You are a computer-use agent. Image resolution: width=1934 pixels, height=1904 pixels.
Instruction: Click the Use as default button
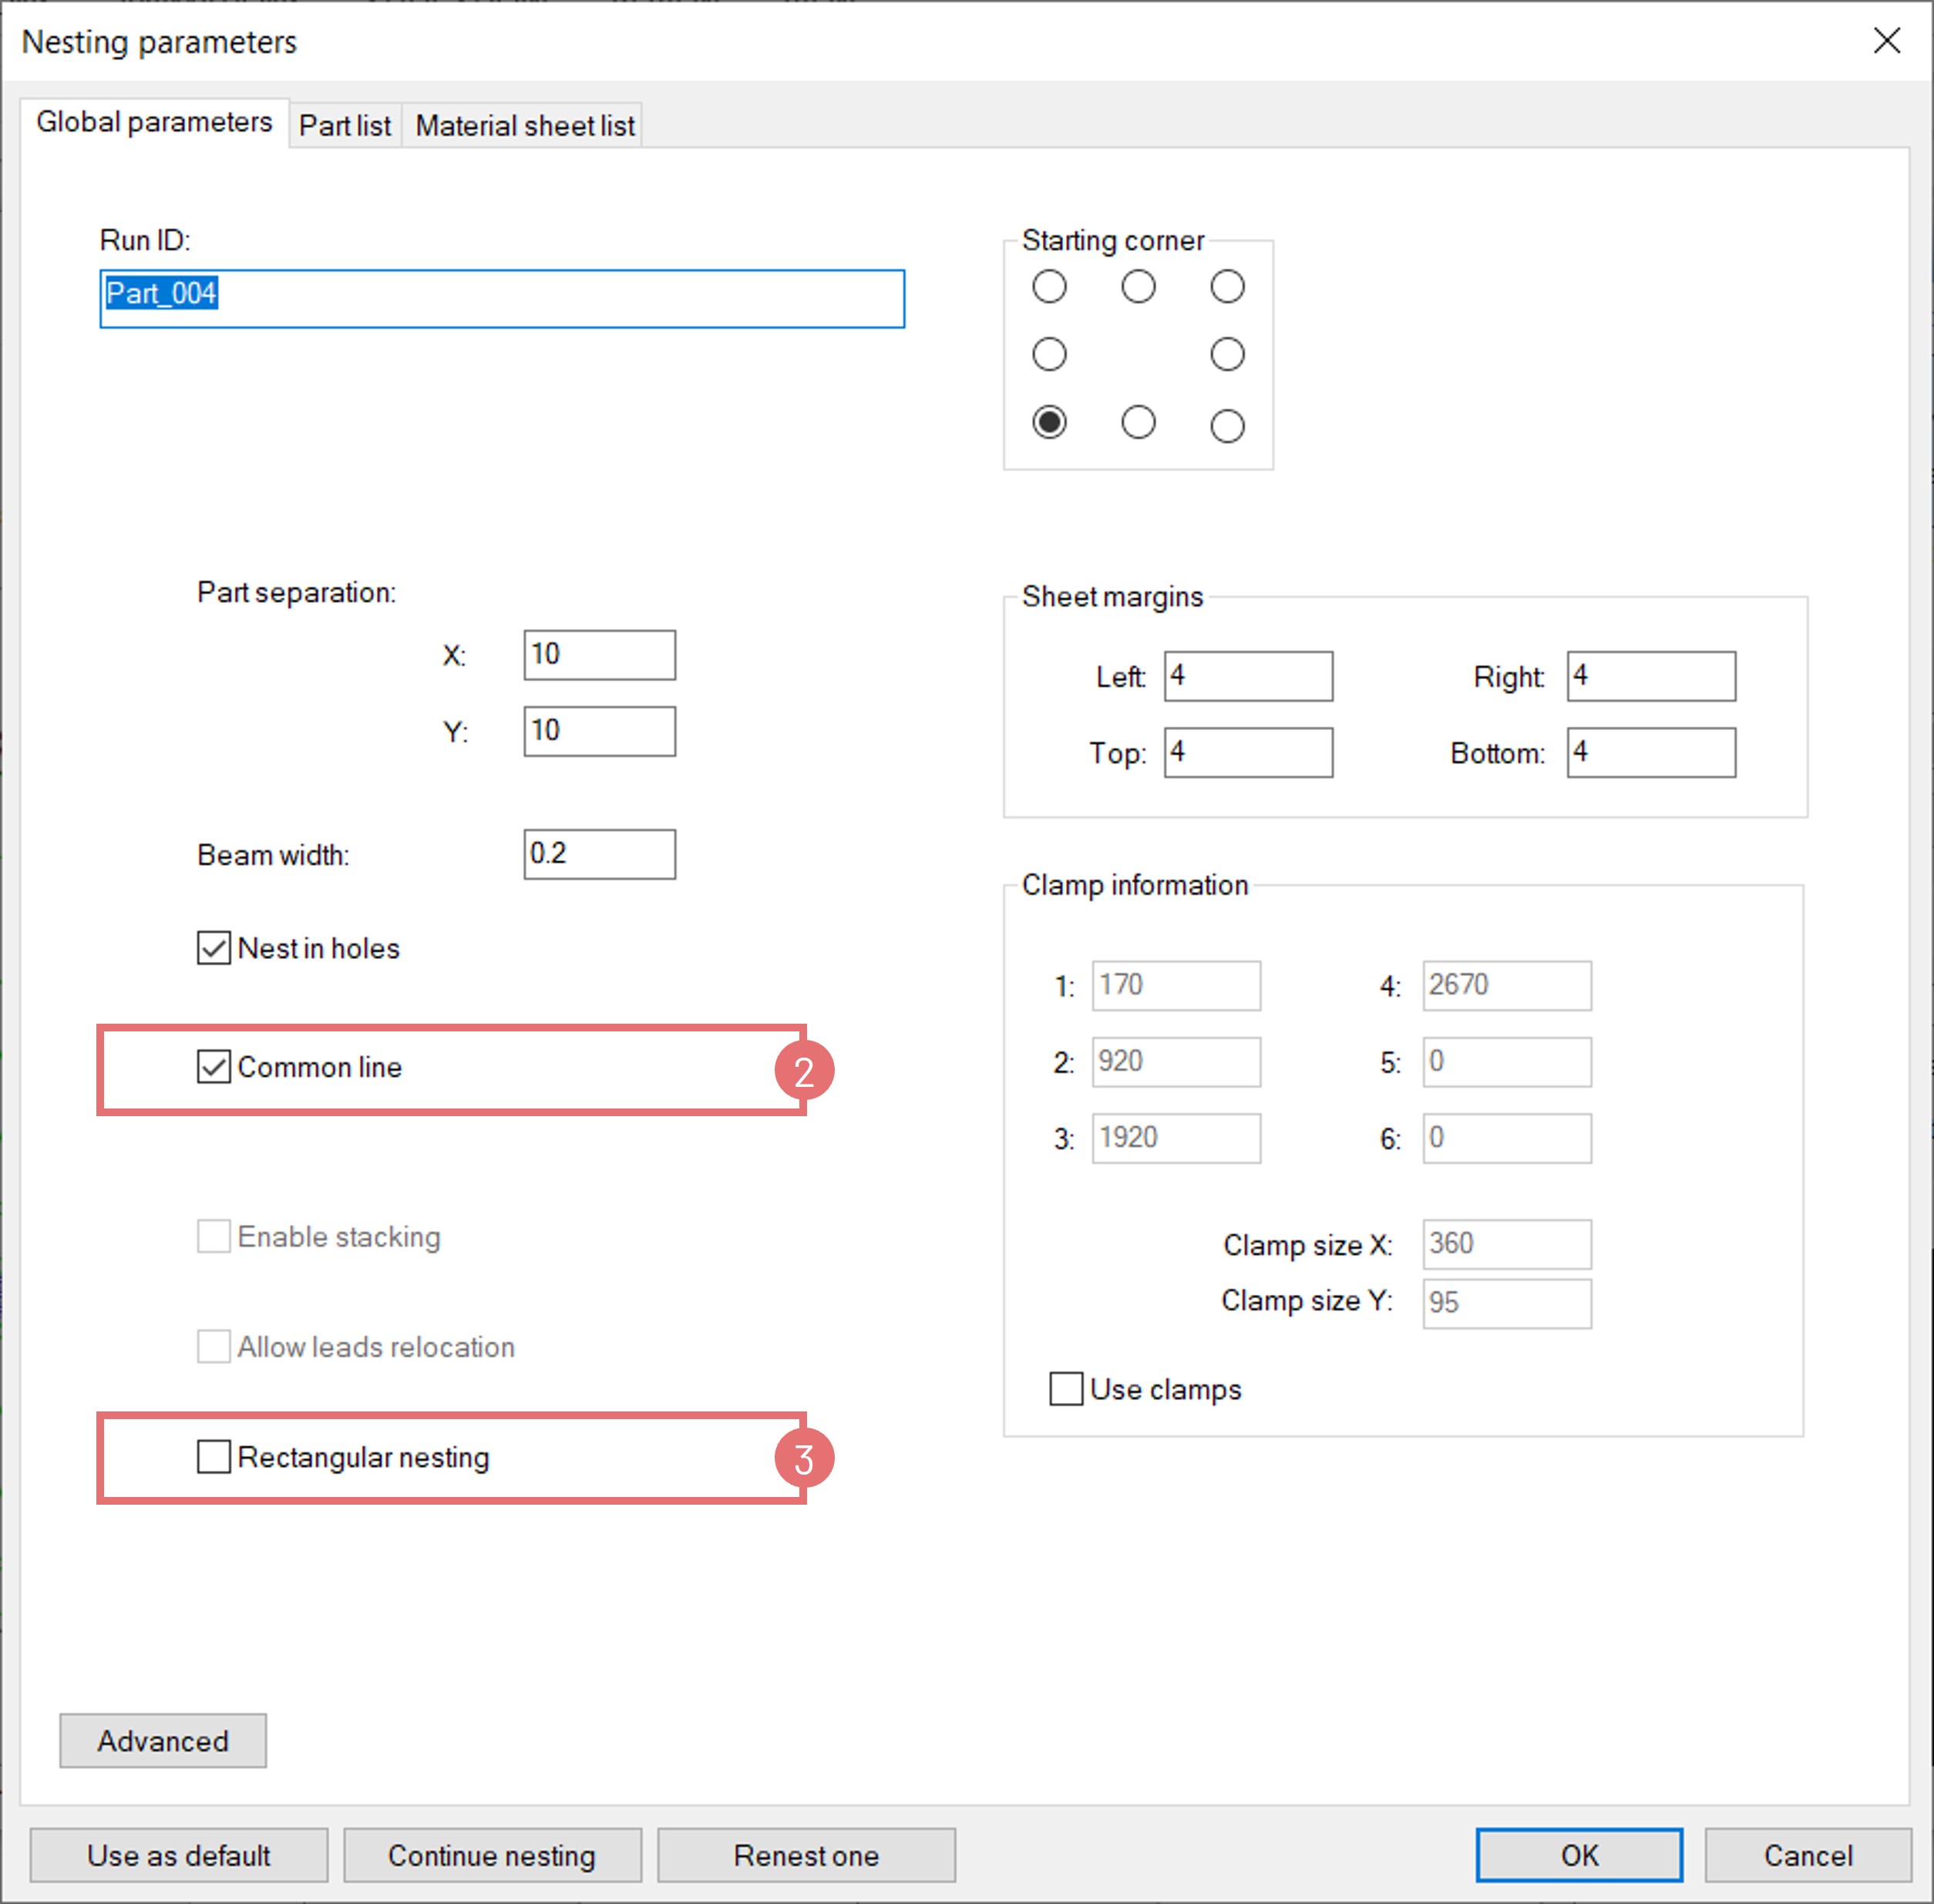[178, 1856]
